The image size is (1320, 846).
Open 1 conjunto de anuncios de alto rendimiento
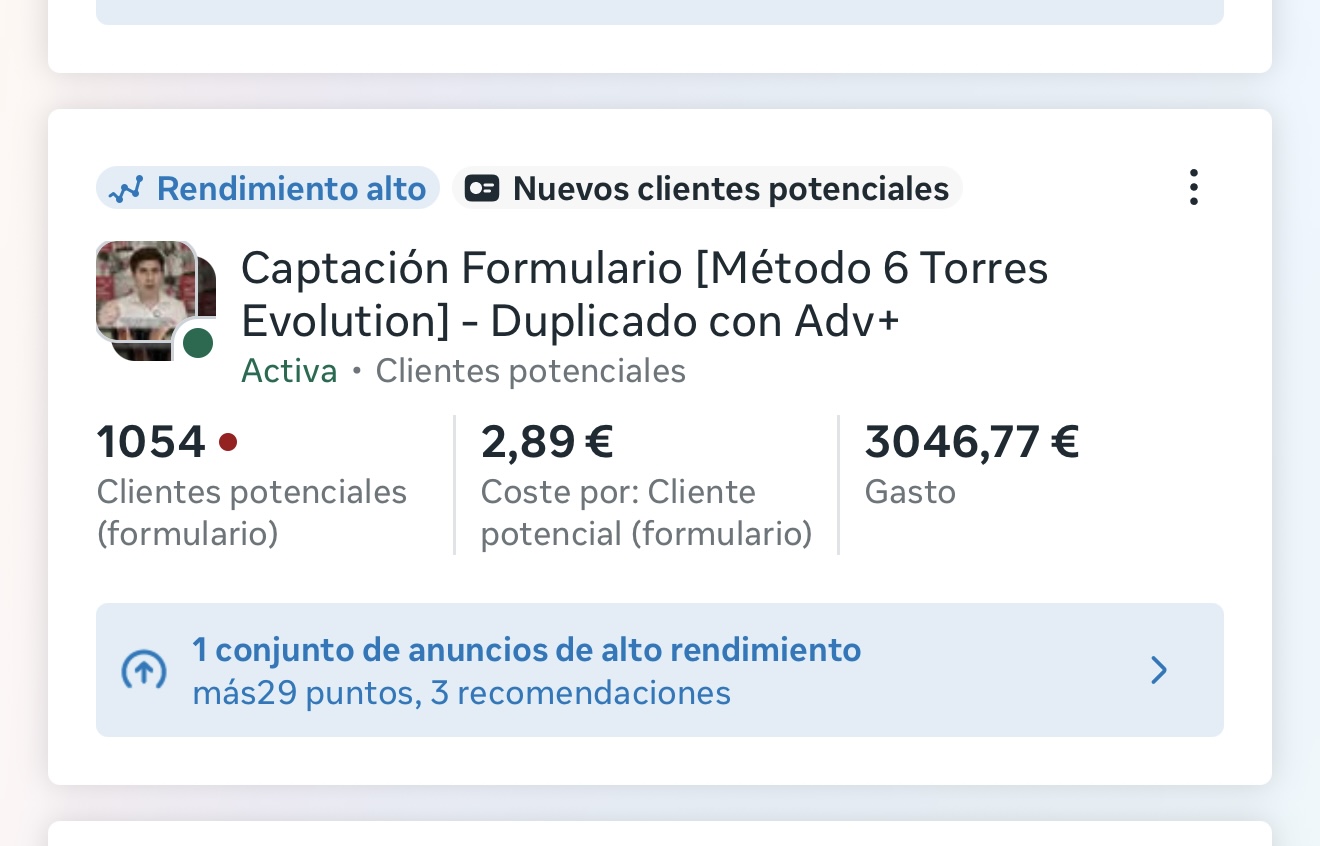pos(526,650)
